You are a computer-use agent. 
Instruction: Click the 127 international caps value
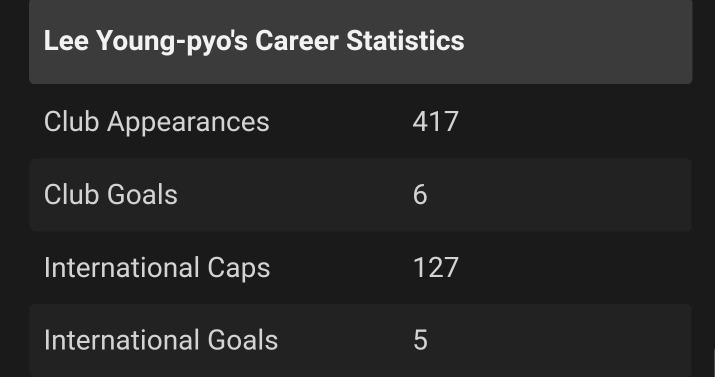point(435,268)
